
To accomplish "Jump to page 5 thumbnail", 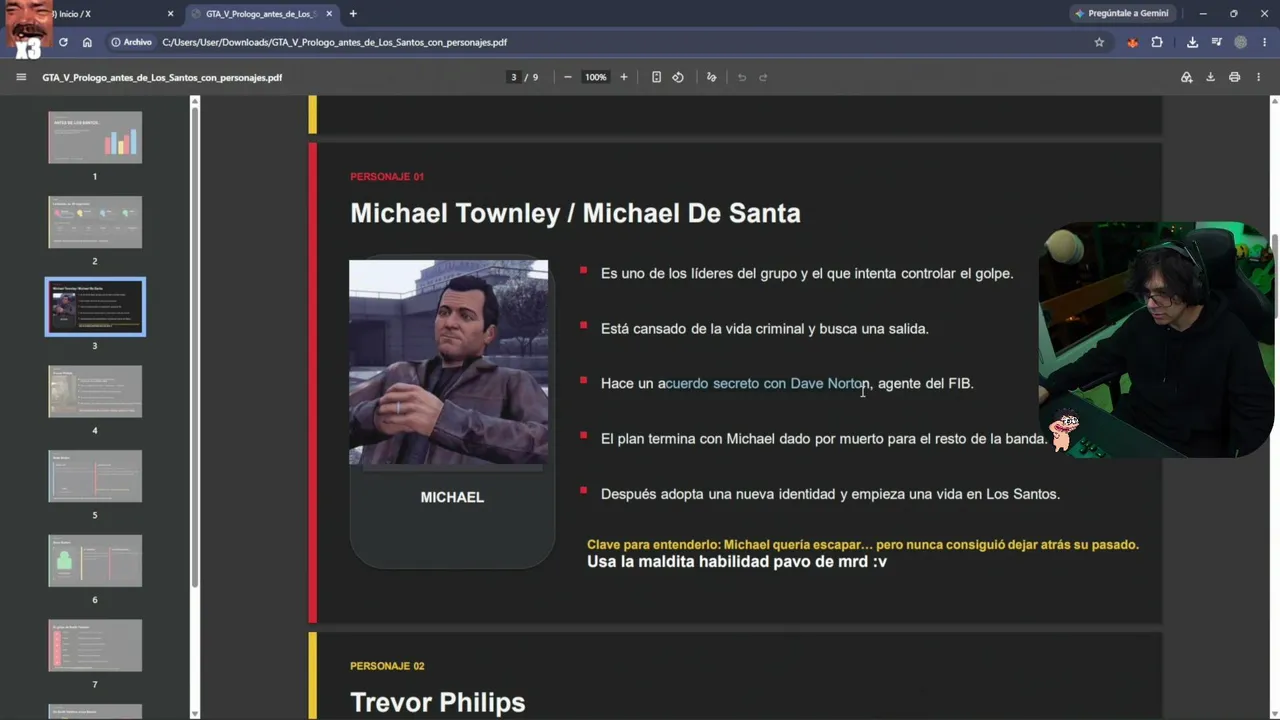I will pyautogui.click(x=95, y=476).
